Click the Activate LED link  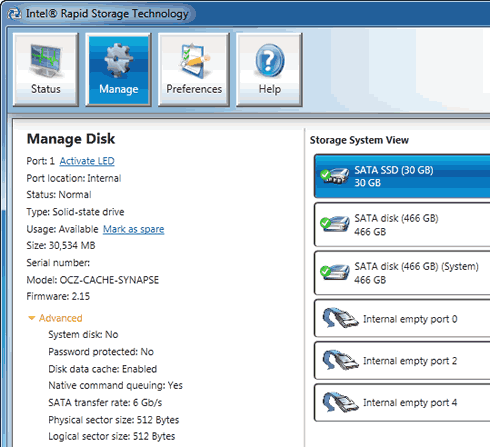coord(87,161)
